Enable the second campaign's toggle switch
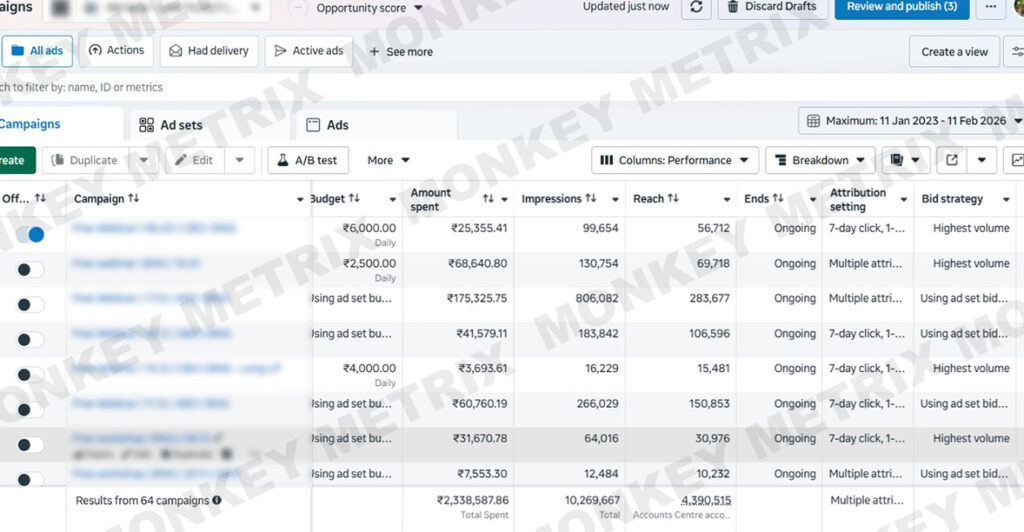This screenshot has height=532, width=1024. [31, 269]
